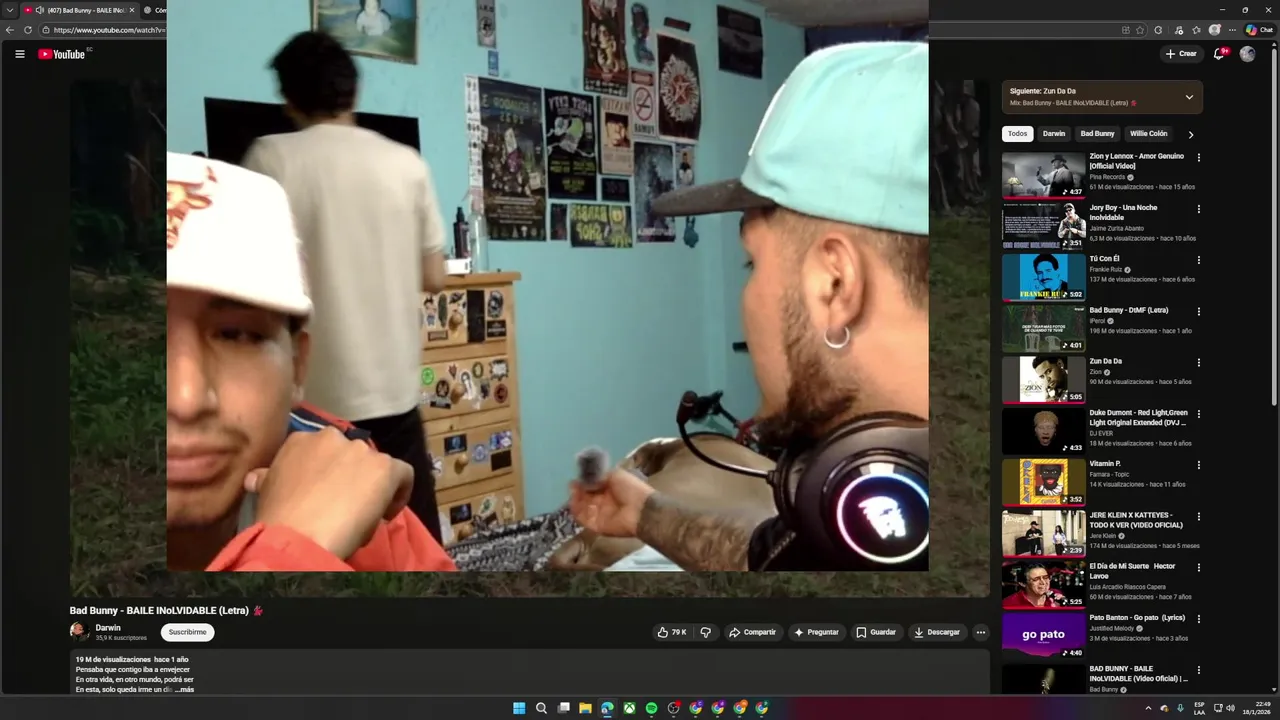Show hidden system tray icons
The height and width of the screenshot is (720, 1280).
pyautogui.click(x=1148, y=708)
